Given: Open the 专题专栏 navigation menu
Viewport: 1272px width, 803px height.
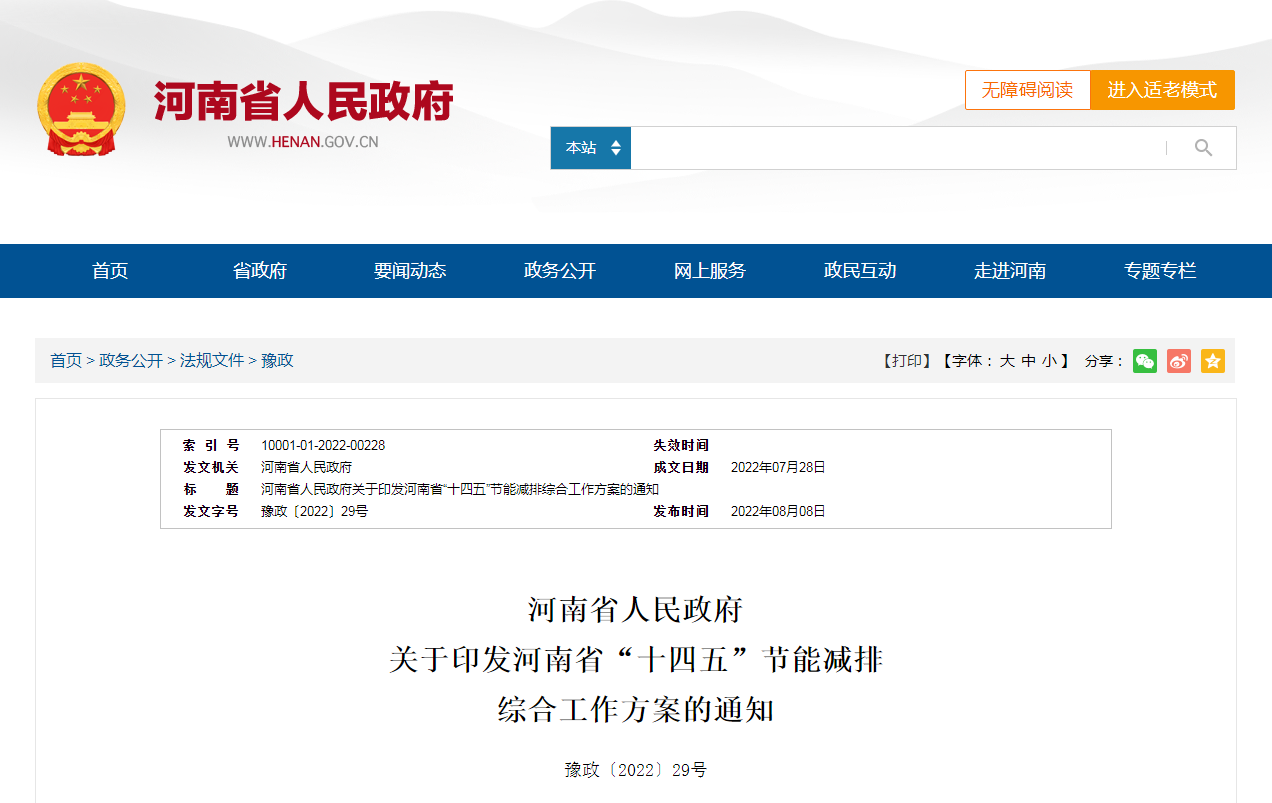Looking at the screenshot, I should pyautogui.click(x=1159, y=270).
